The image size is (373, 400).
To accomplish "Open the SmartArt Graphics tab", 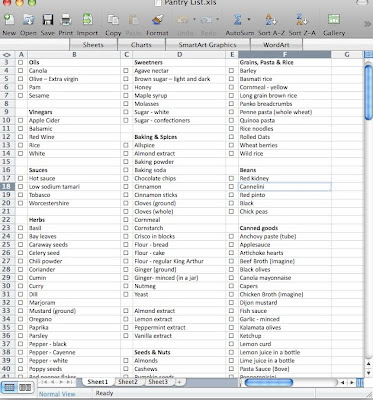I will tap(207, 45).
